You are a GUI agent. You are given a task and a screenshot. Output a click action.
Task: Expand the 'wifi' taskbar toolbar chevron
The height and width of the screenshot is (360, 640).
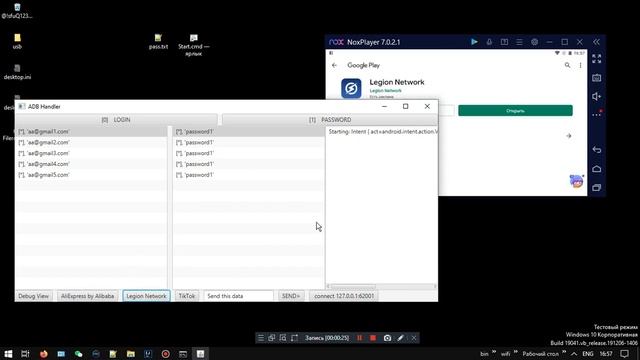[x=515, y=352]
